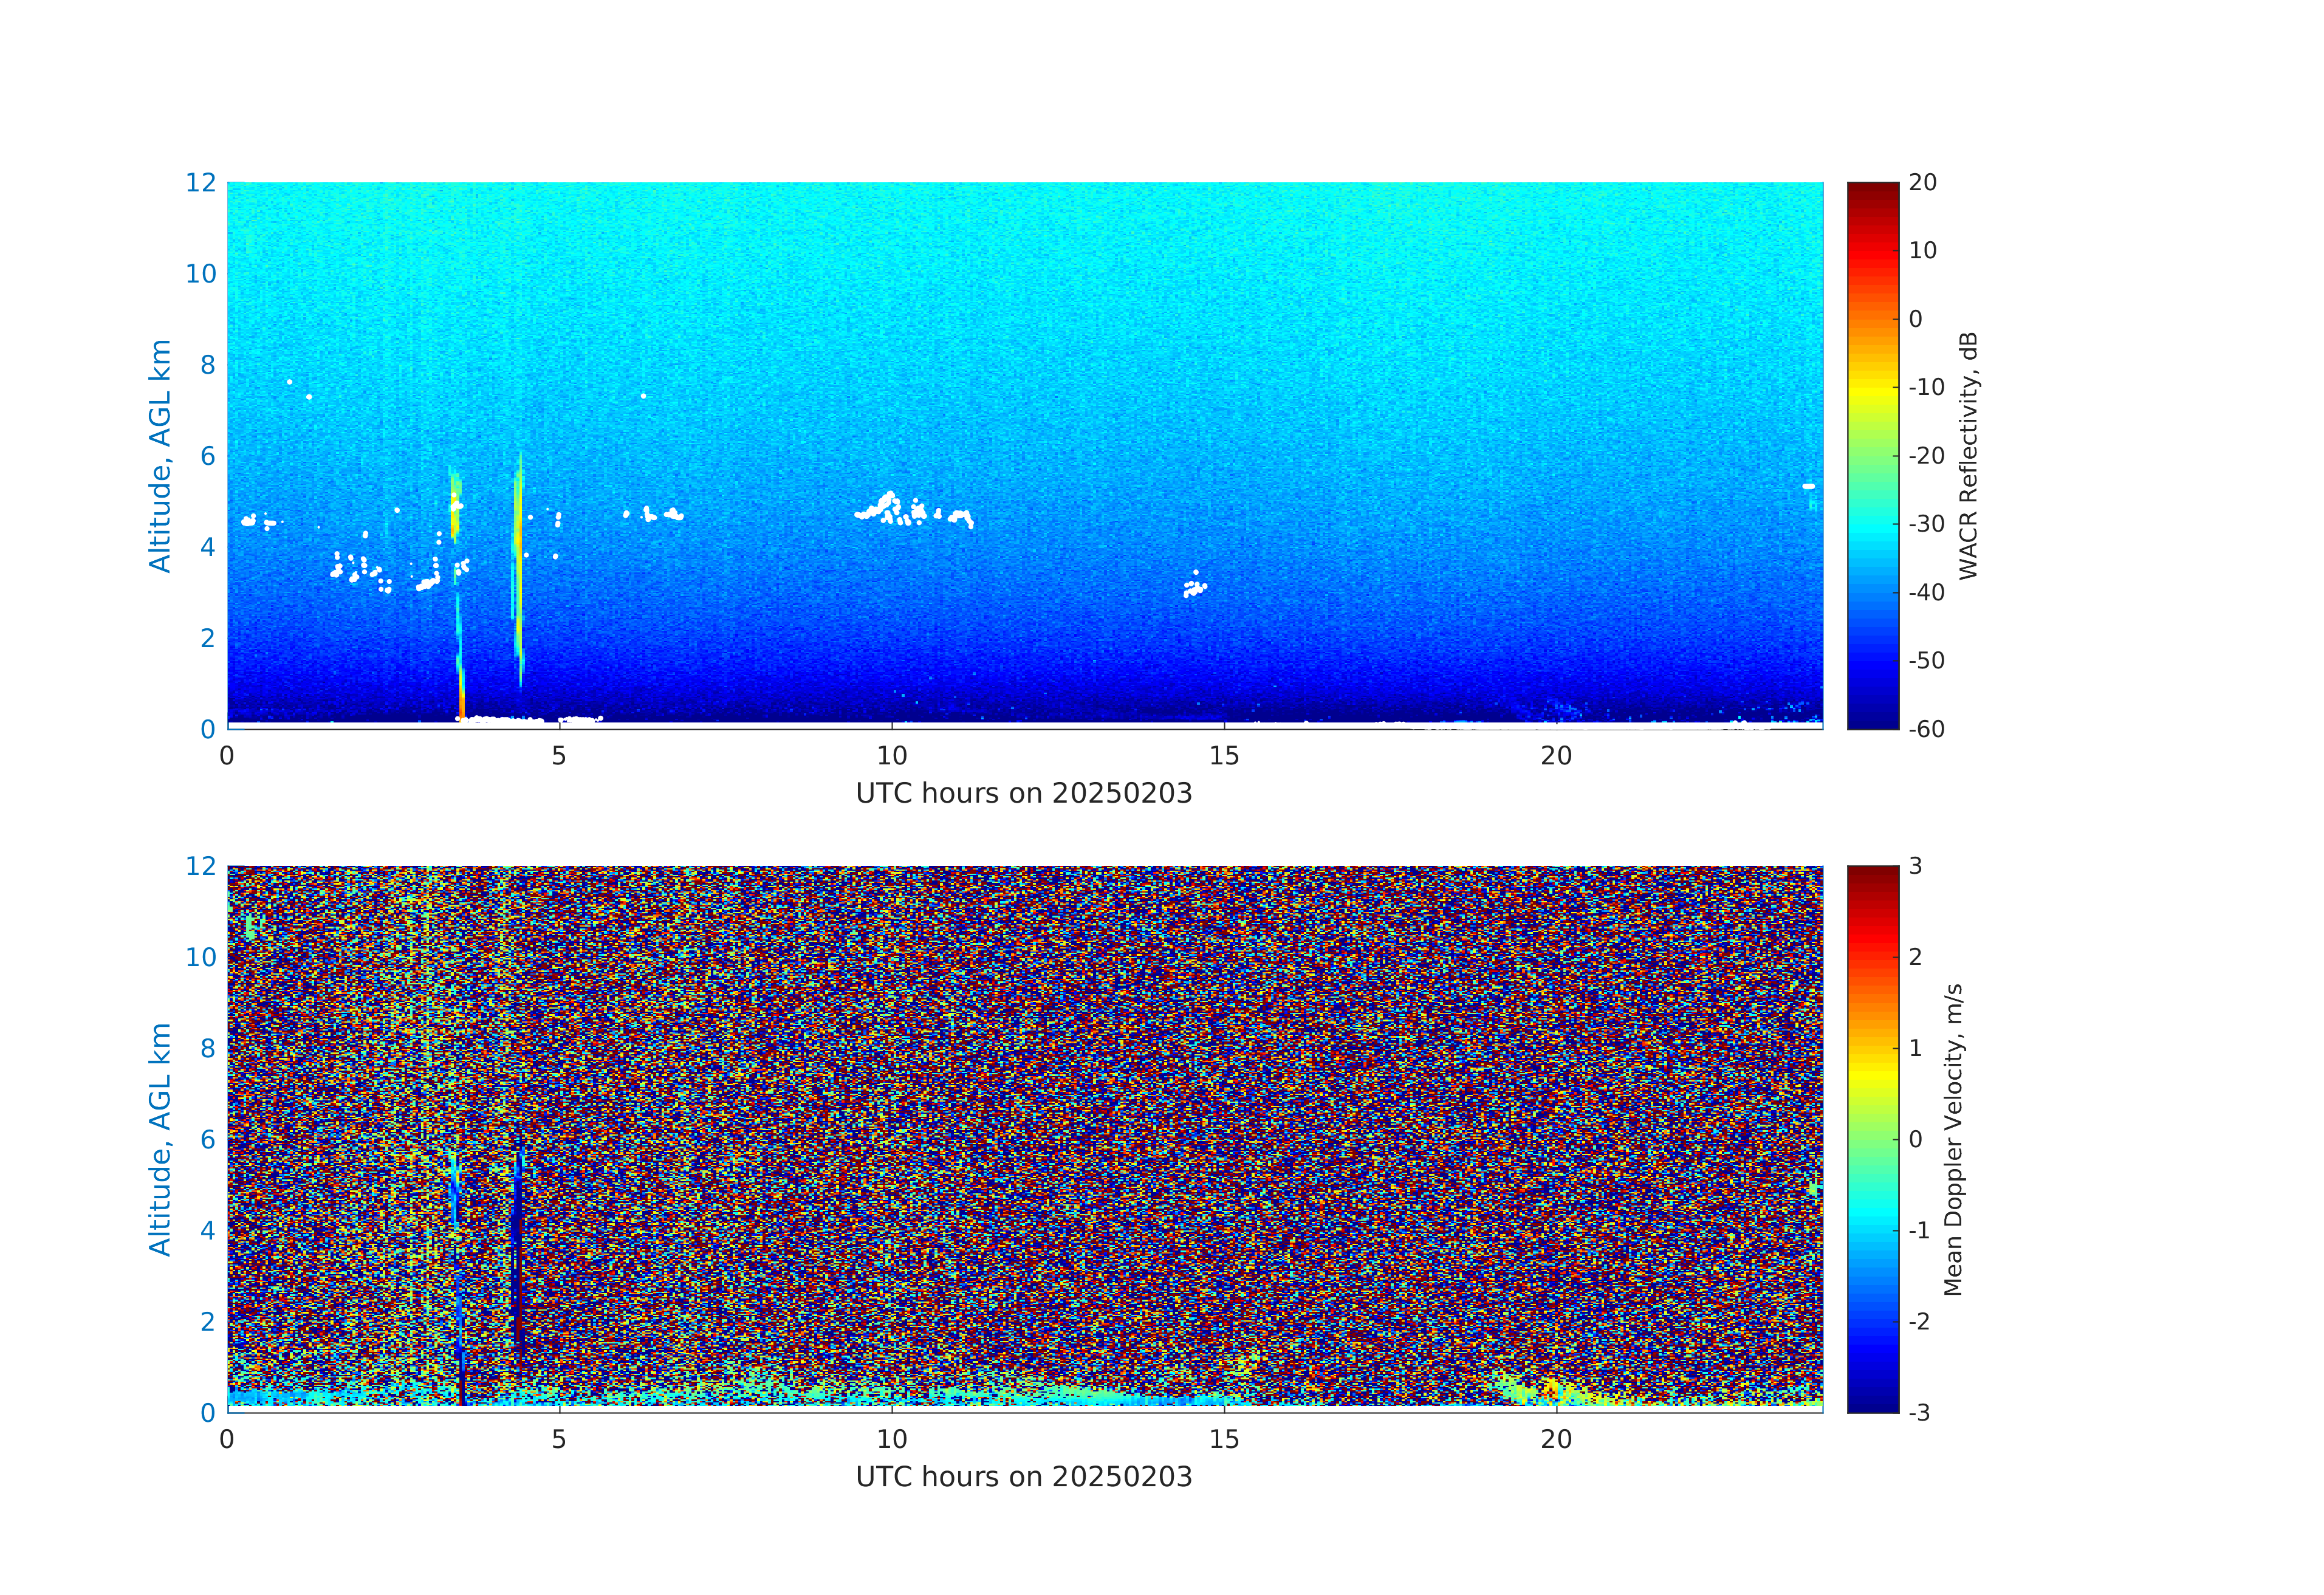Click the 'WACR Reflectivity, dB' colorbar label
2324x1595 pixels.
coord(1967,455)
